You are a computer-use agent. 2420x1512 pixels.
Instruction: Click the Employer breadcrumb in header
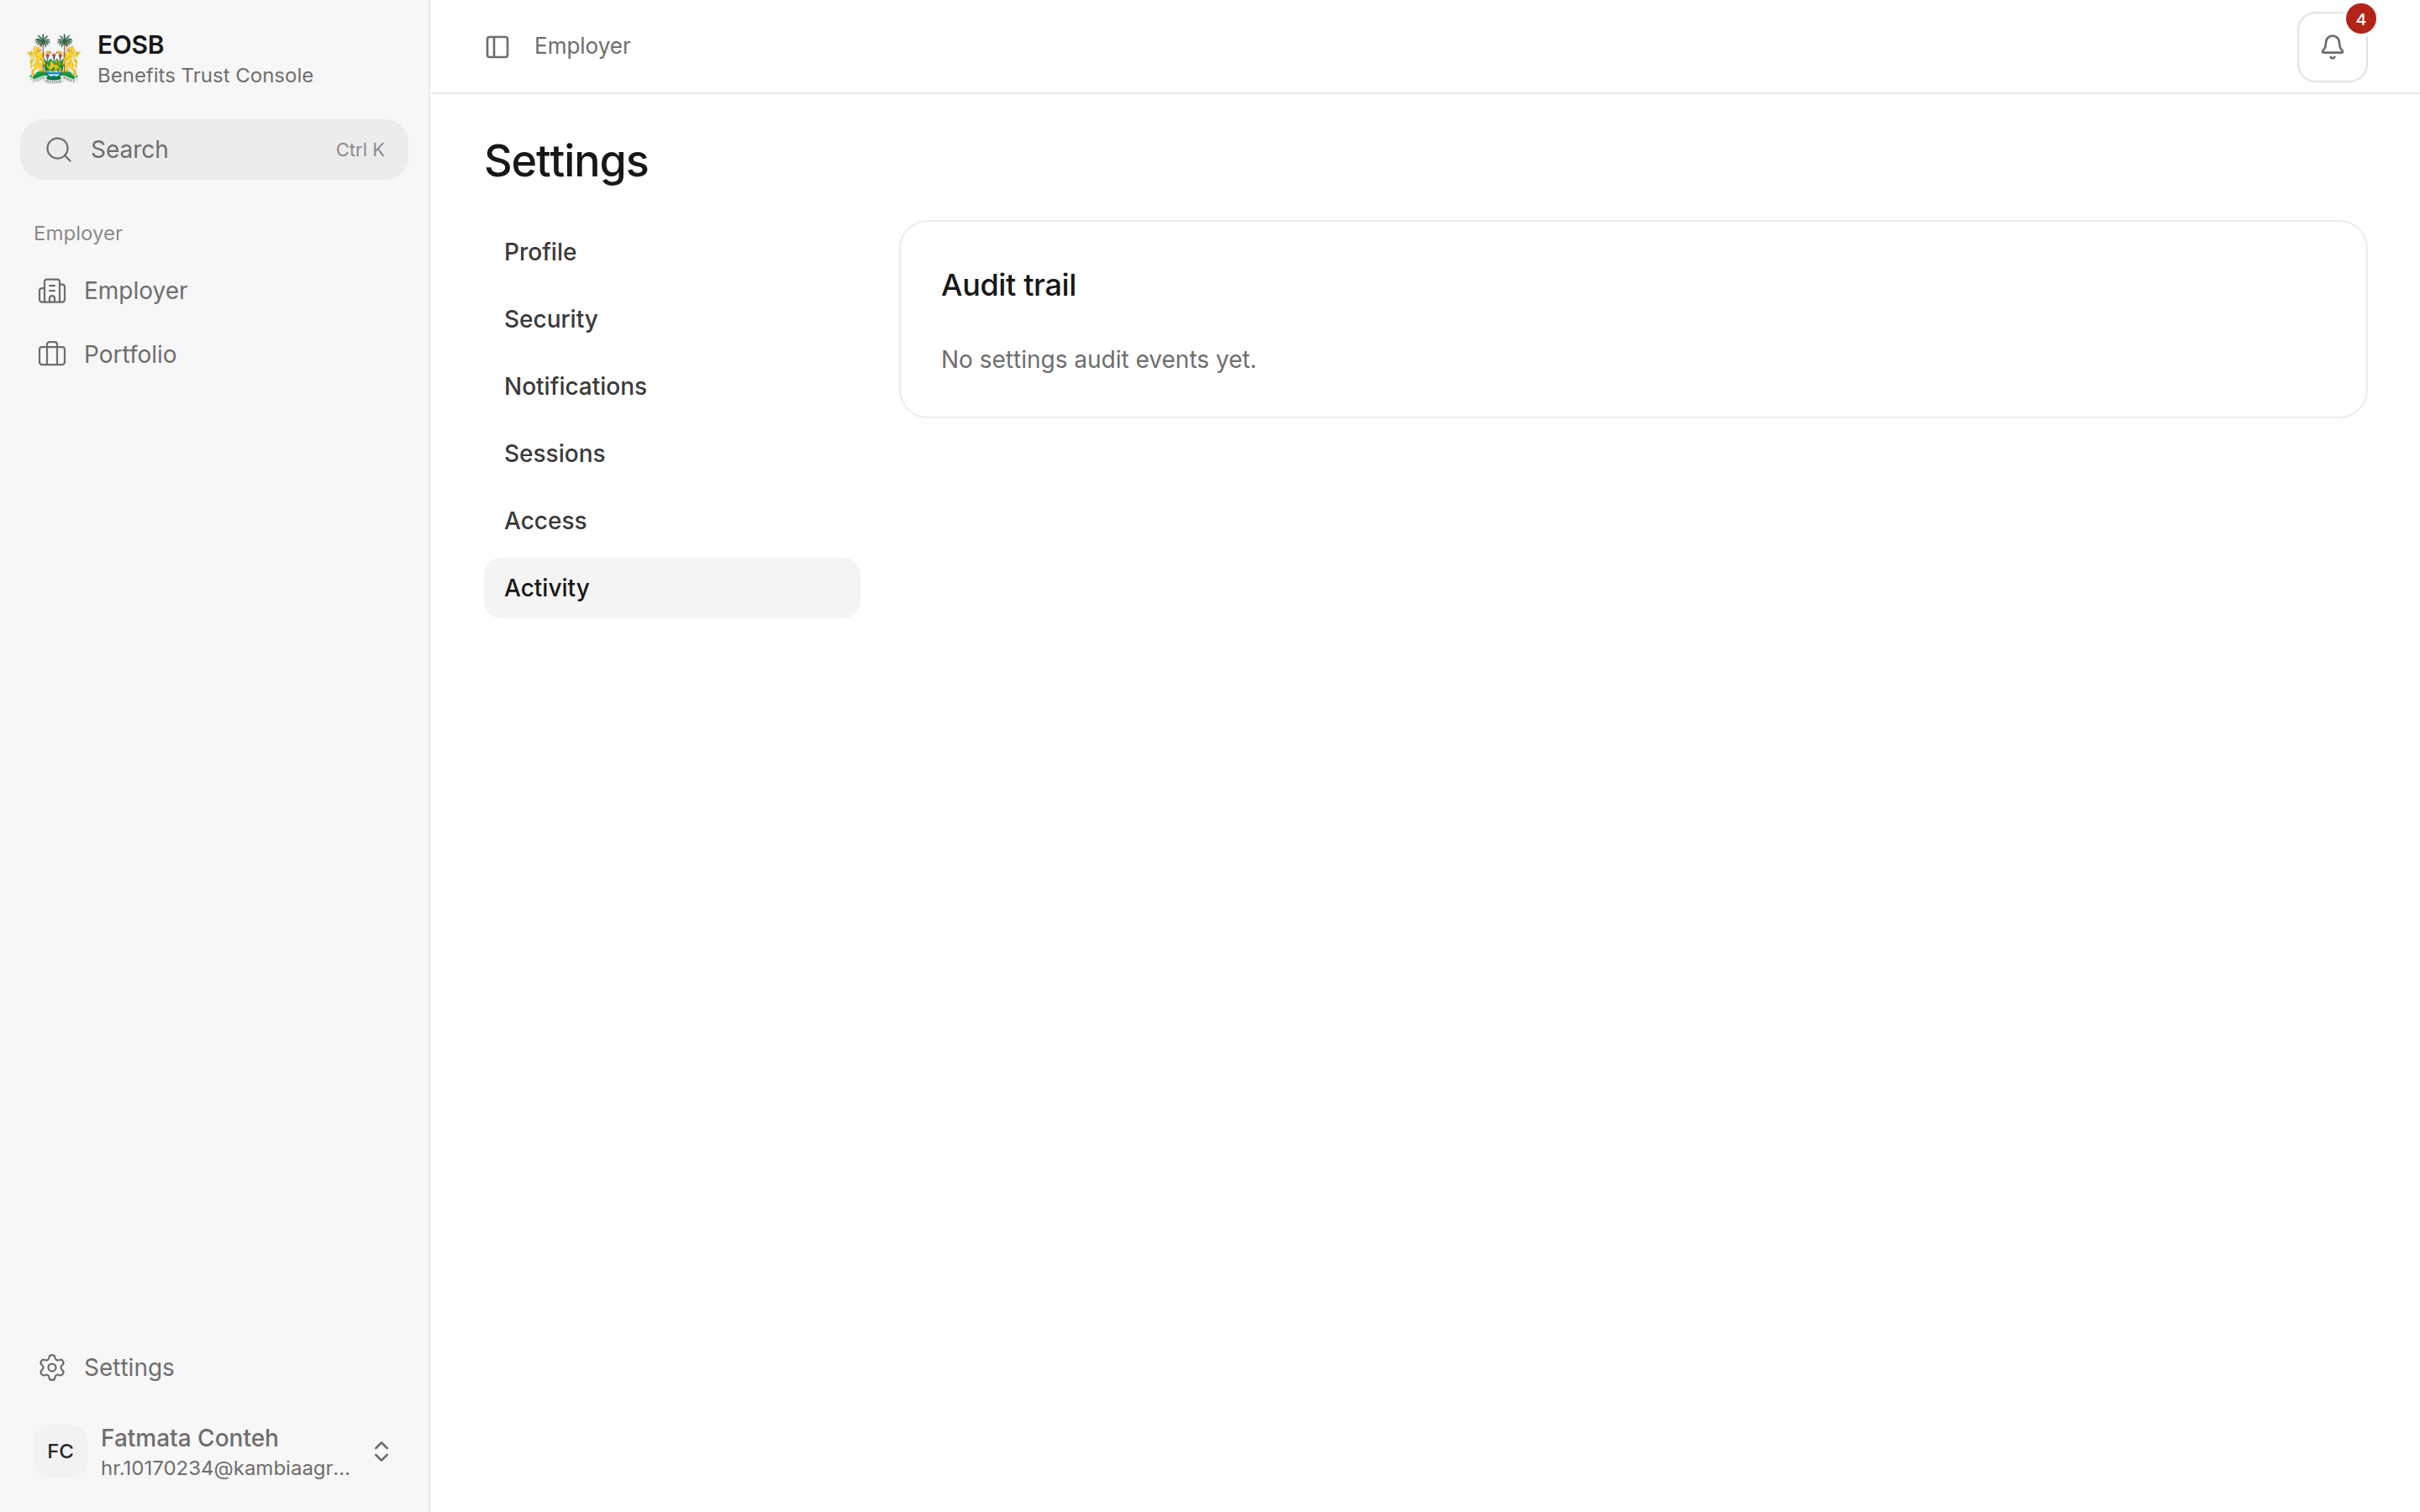tap(582, 46)
